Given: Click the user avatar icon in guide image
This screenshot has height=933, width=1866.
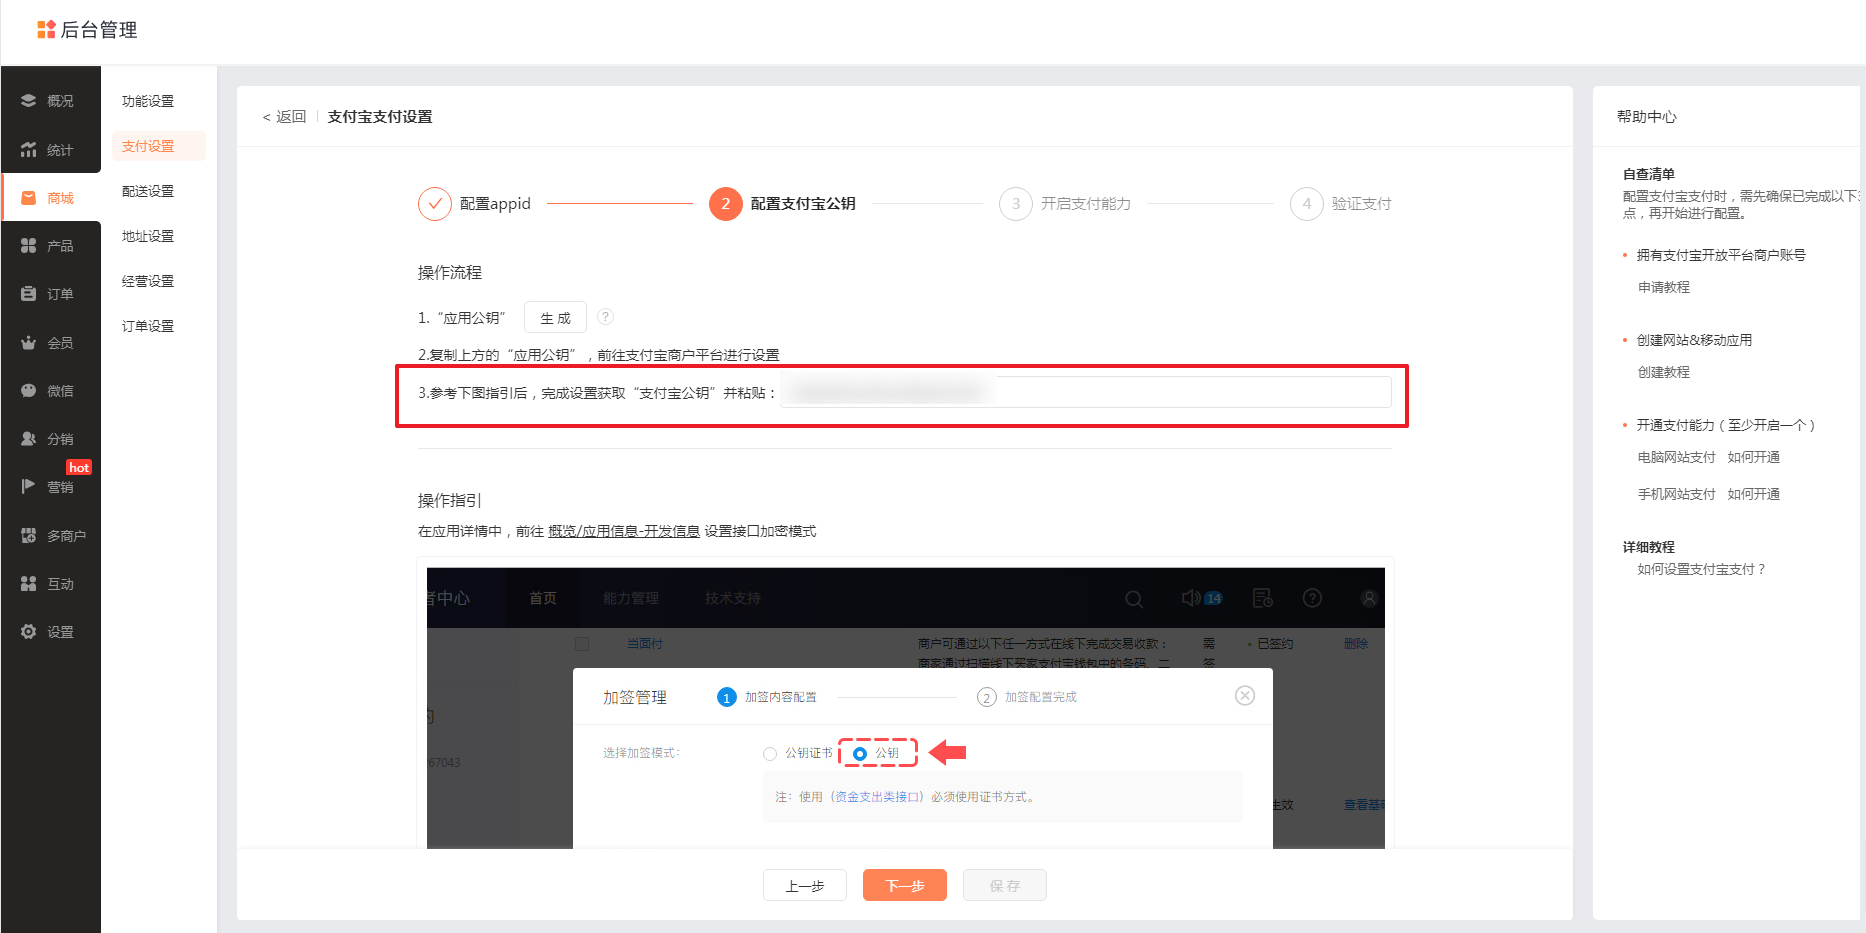Looking at the screenshot, I should click(1369, 598).
